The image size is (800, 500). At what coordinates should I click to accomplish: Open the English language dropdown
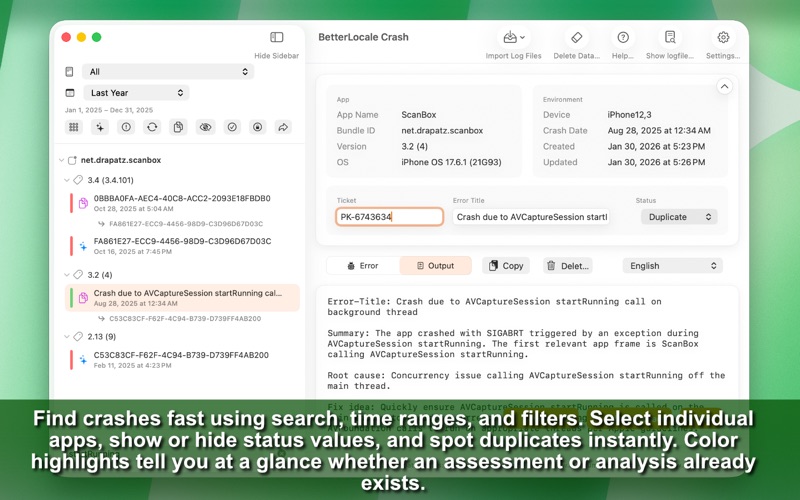click(x=672, y=266)
